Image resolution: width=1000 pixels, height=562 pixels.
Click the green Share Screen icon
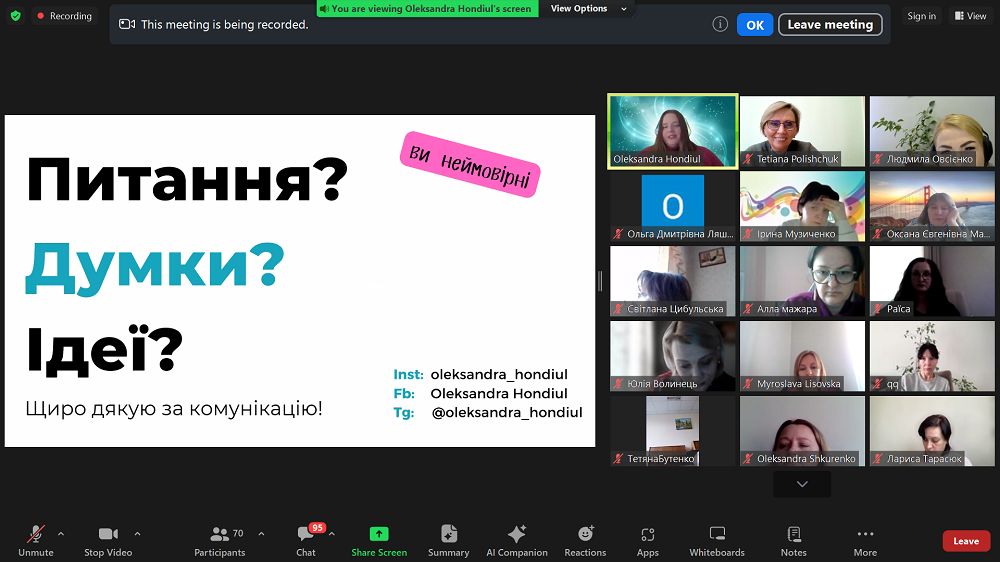coord(379,534)
